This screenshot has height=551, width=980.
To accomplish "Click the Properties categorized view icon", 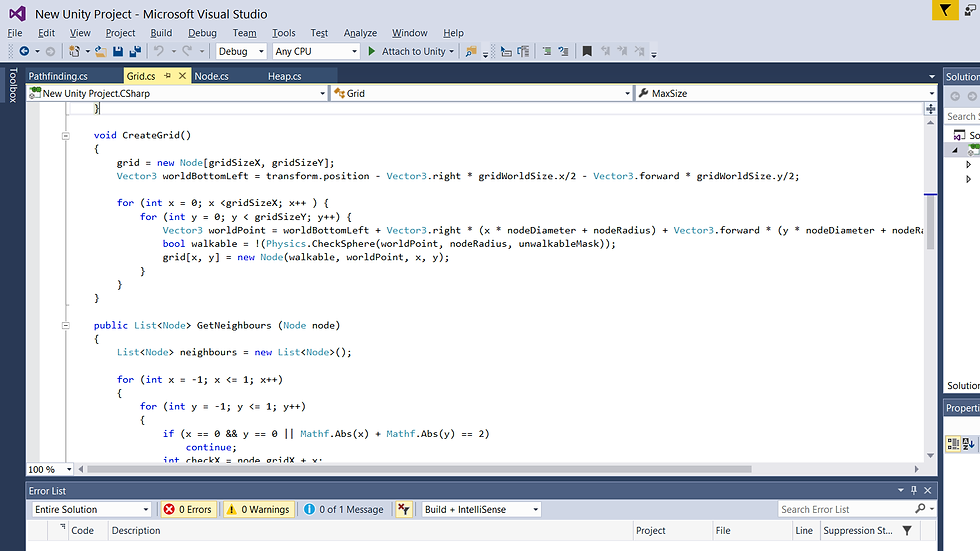I will pyautogui.click(x=953, y=444).
